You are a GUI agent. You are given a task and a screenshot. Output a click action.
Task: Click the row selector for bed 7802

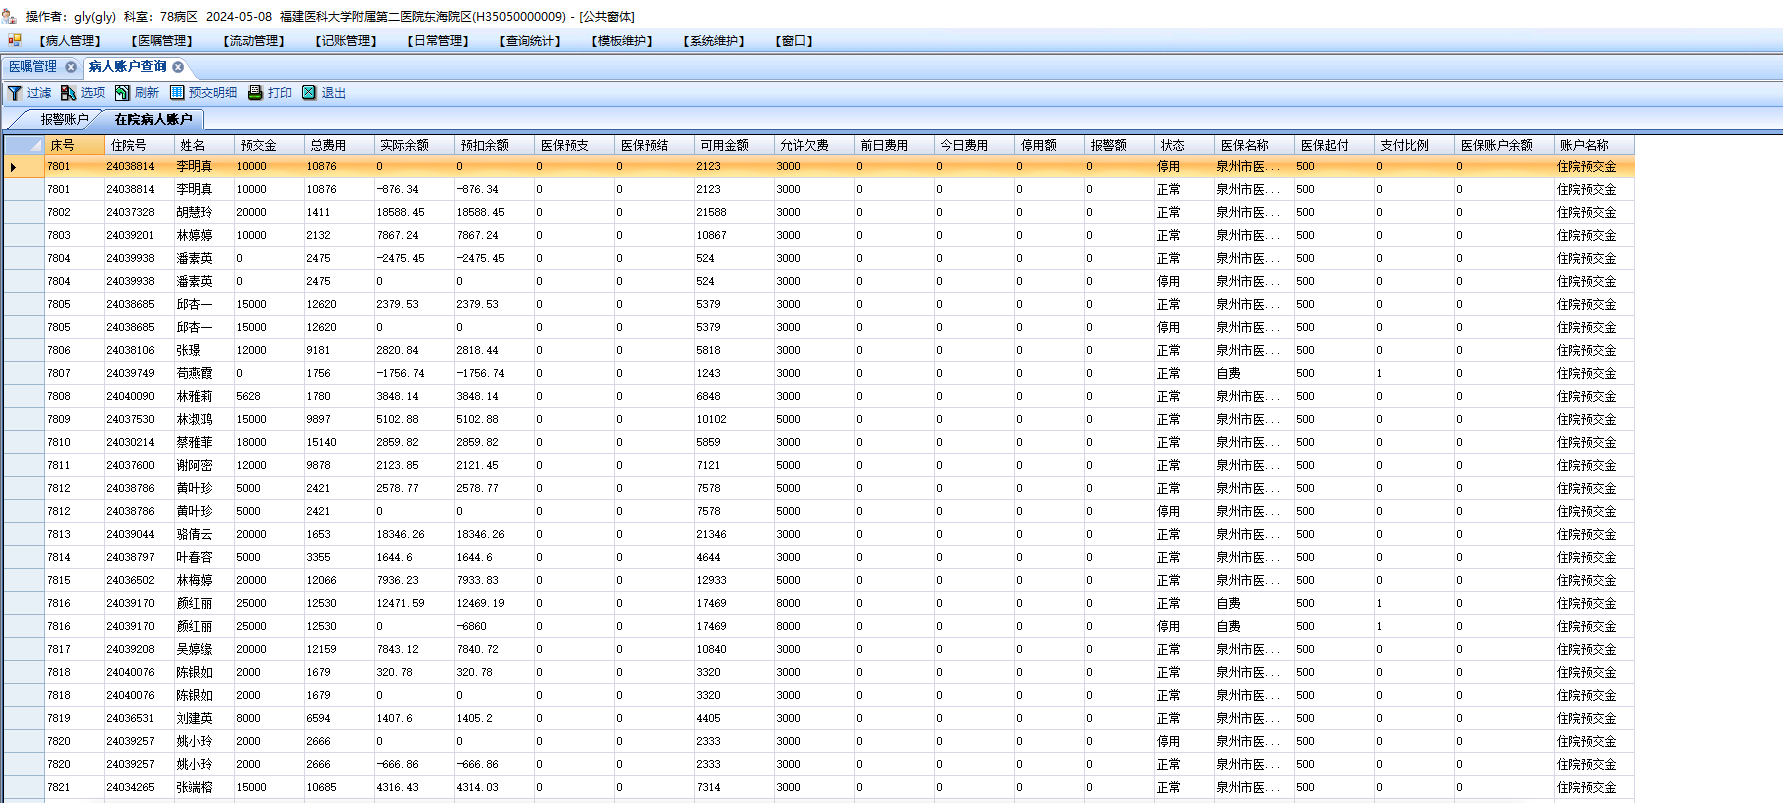tap(24, 213)
